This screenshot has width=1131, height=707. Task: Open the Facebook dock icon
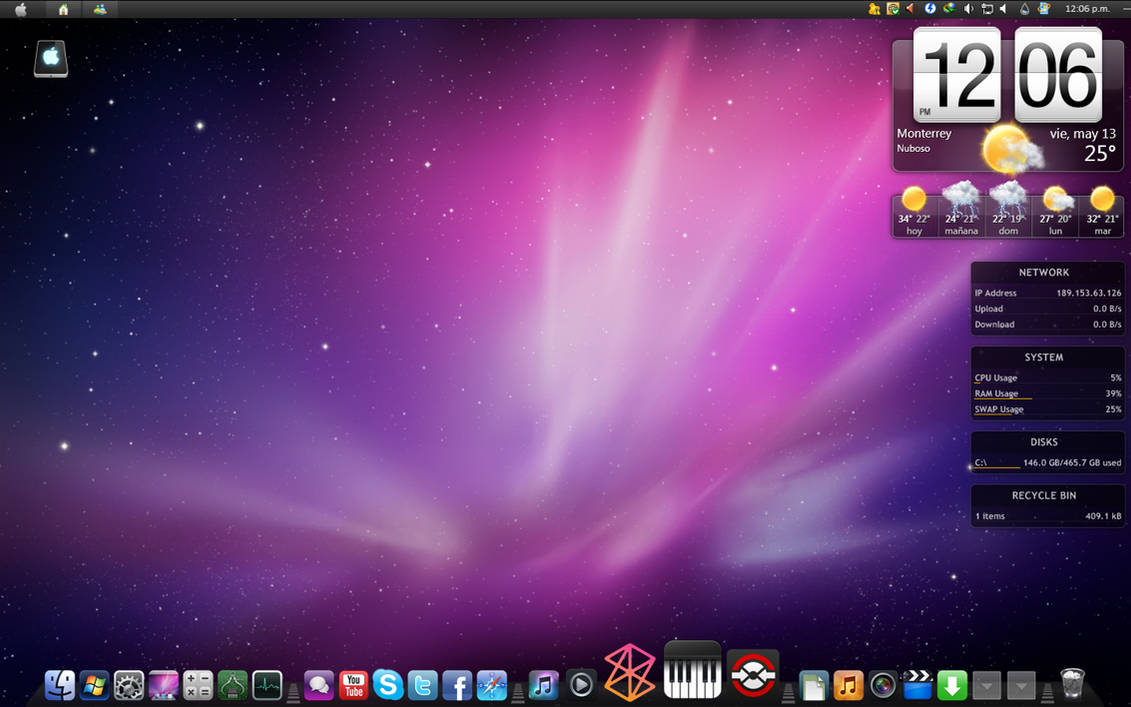pos(457,685)
